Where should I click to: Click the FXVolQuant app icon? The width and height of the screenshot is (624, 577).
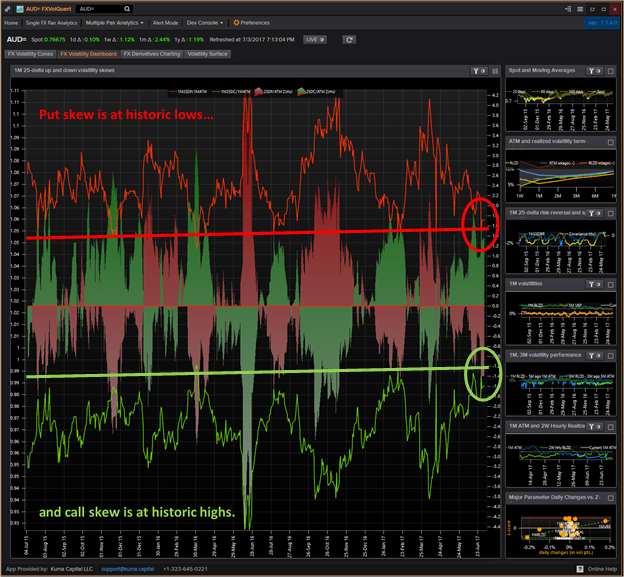(x=20, y=9)
